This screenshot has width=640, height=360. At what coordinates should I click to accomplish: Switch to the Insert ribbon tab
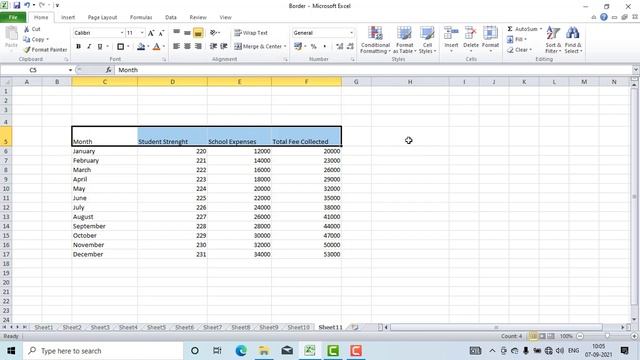pos(68,17)
